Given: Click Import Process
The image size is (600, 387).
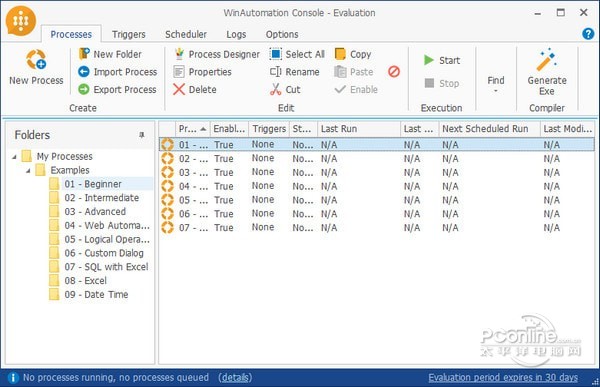Looking at the screenshot, I should pos(117,72).
